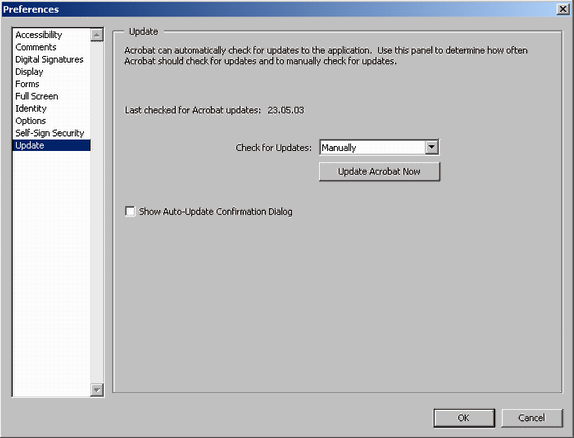Open the Forms preferences entry
This screenshot has height=438, width=574.
click(27, 84)
